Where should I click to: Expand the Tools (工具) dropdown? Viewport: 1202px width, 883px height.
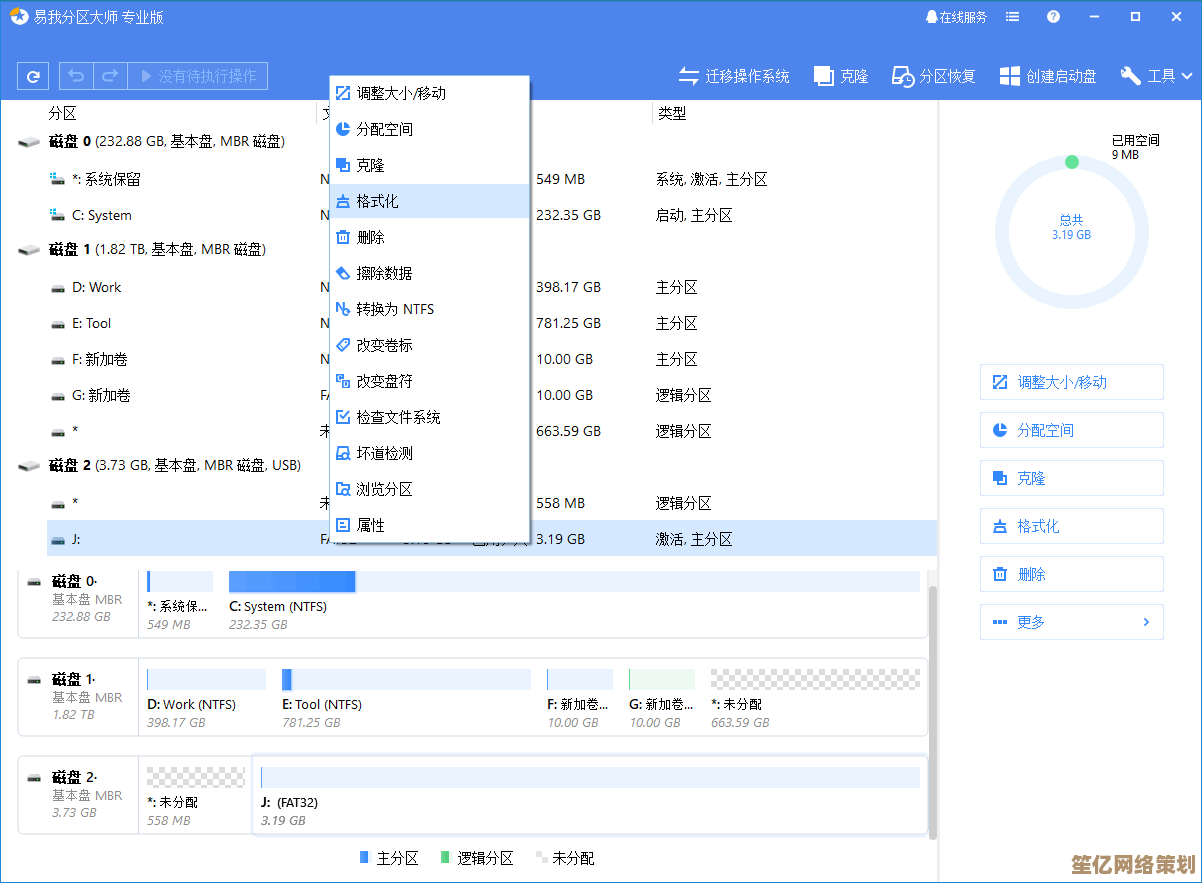(1157, 76)
